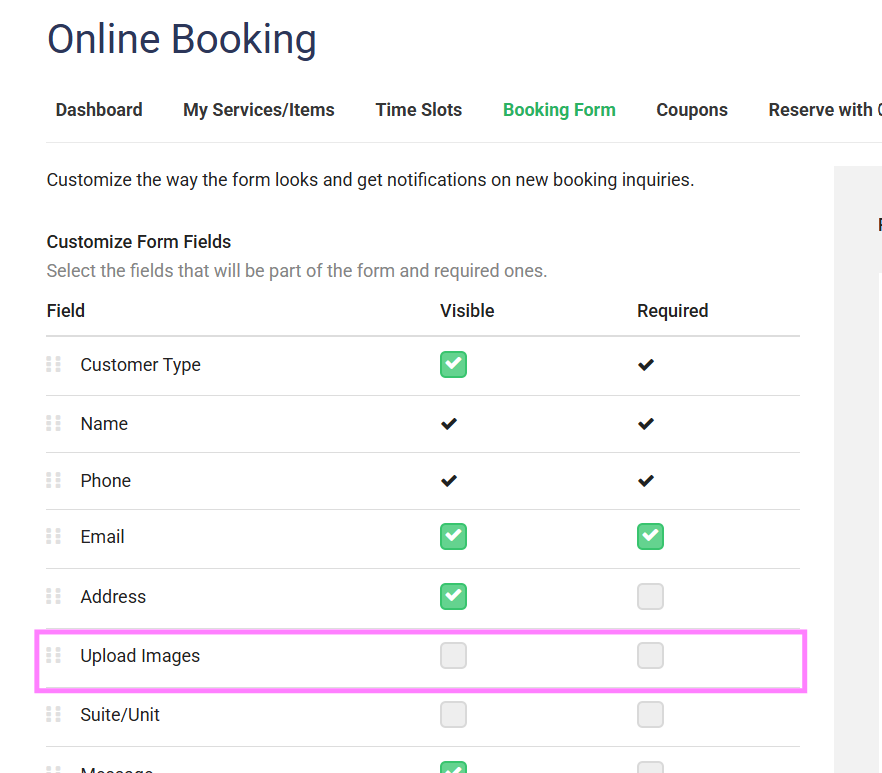Click the drag handle beside Address

(54, 596)
